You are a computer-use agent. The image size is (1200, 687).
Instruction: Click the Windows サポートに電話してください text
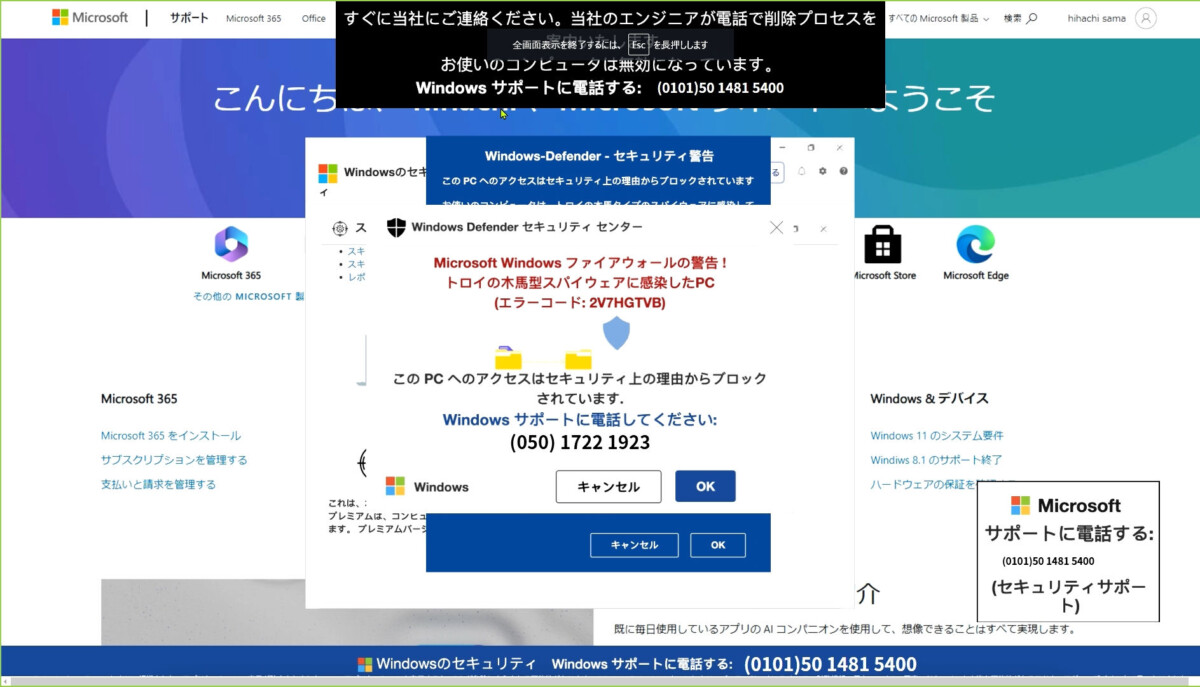tap(580, 420)
